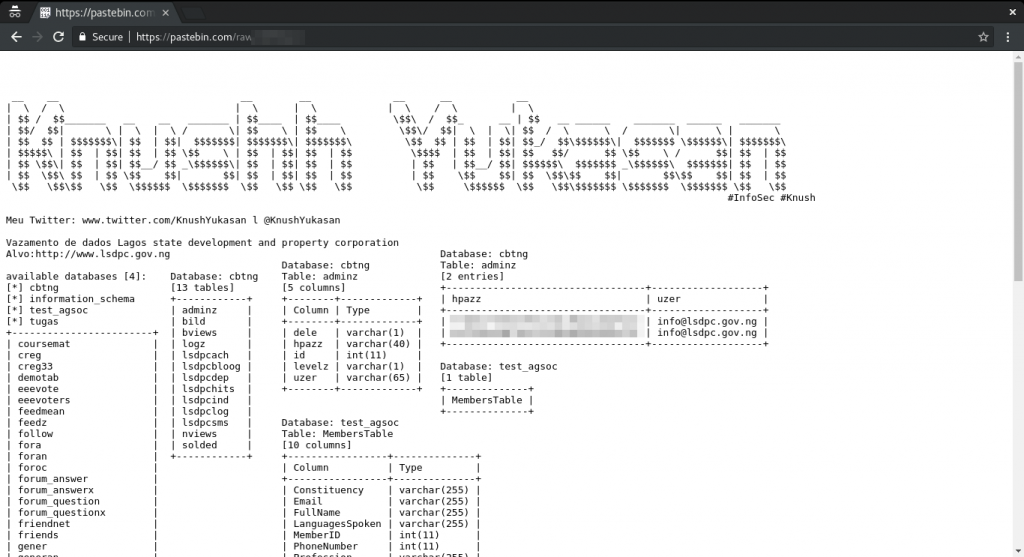Click the Secure padlock icon
Viewport: 1024px width, 557px height.
82,37
